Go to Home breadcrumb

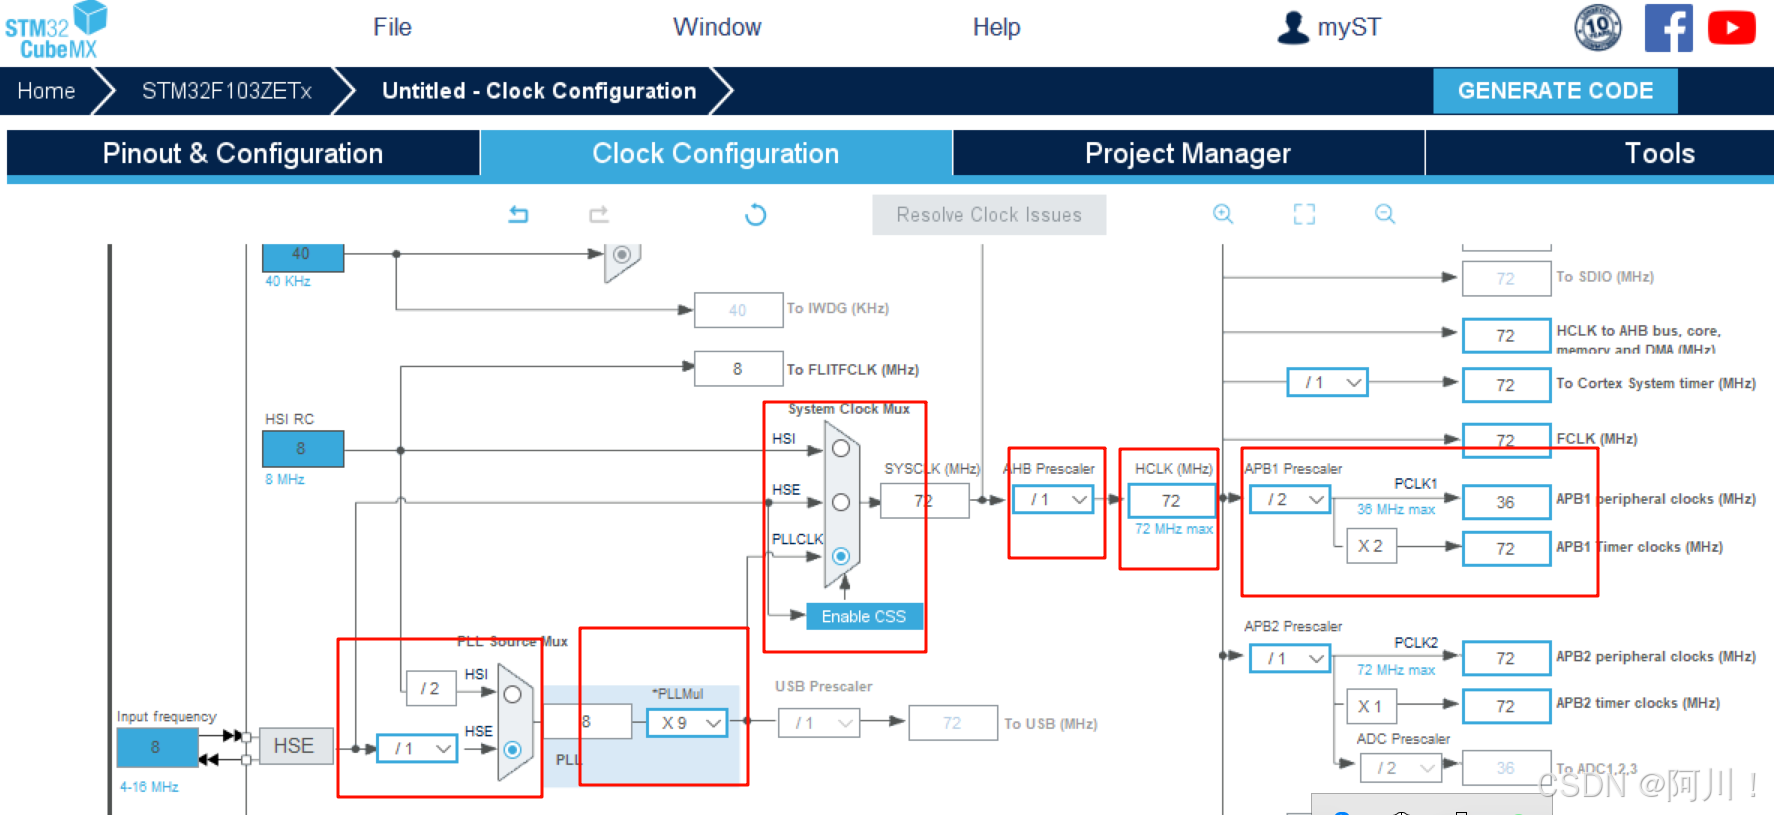(x=46, y=91)
